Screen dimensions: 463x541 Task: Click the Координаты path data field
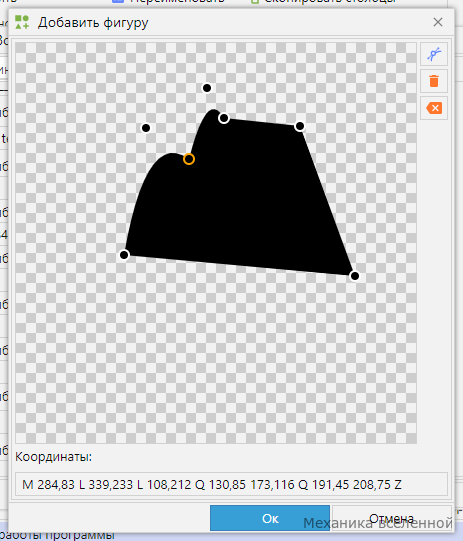(x=232, y=484)
